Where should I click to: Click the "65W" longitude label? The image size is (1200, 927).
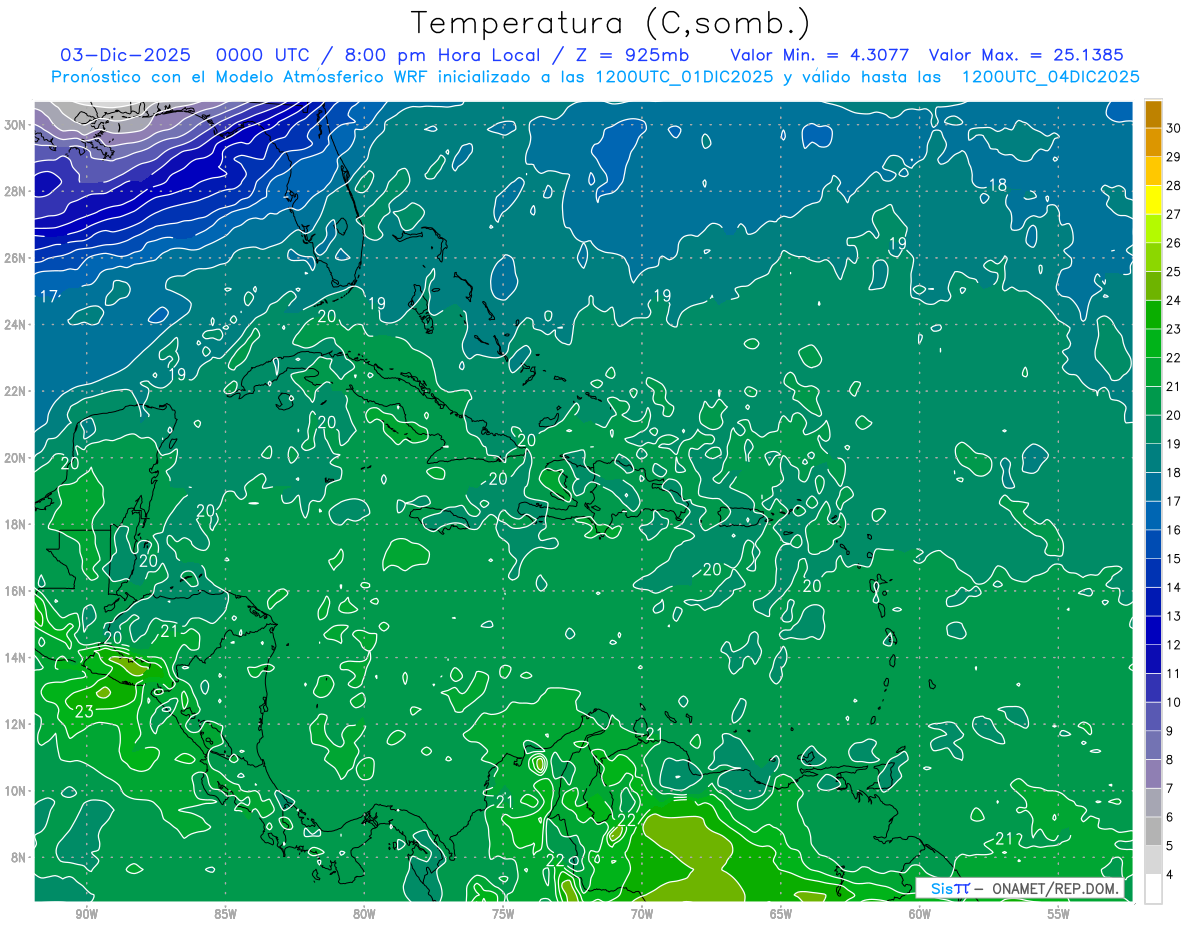pos(781,914)
